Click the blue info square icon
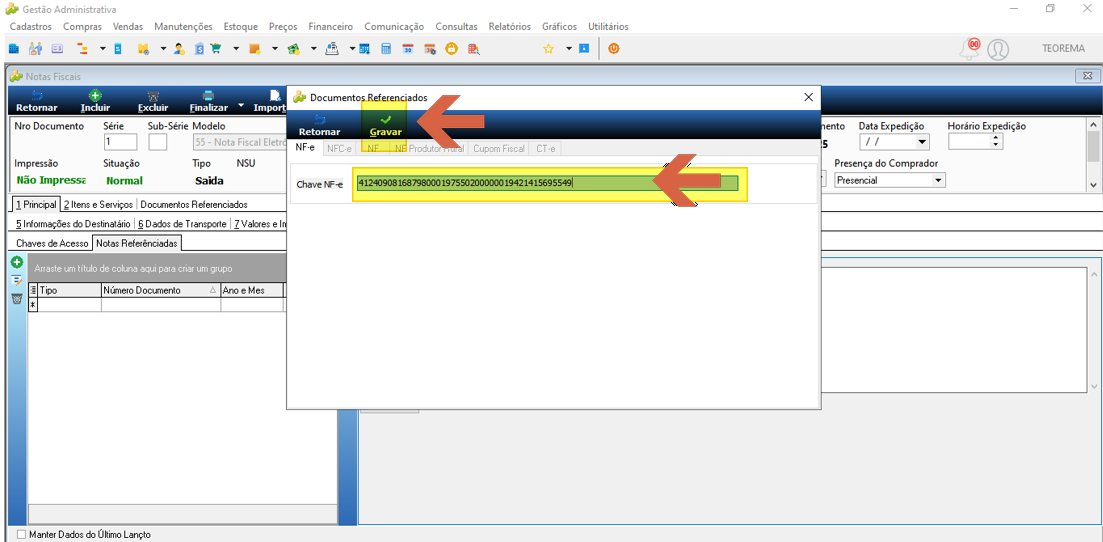The width and height of the screenshot is (1103, 542). (584, 49)
